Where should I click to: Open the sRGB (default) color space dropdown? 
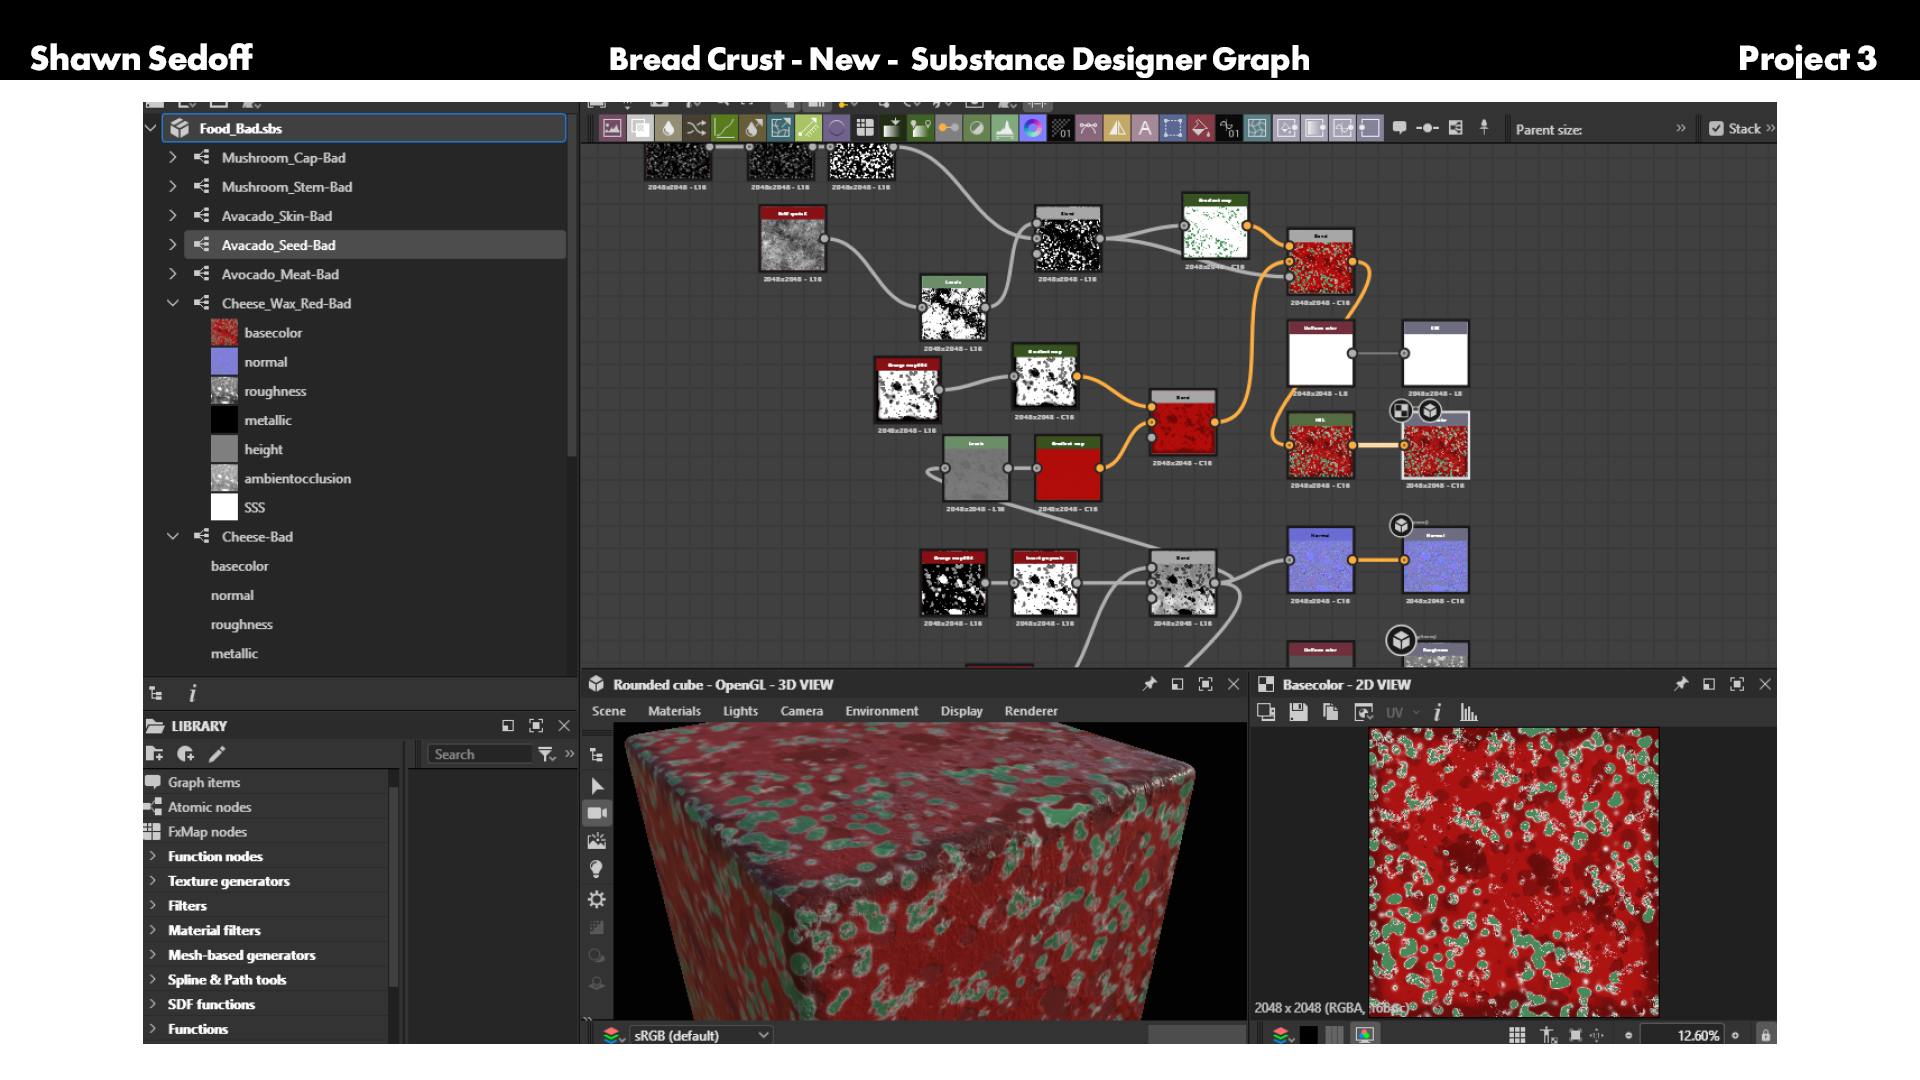click(700, 1035)
